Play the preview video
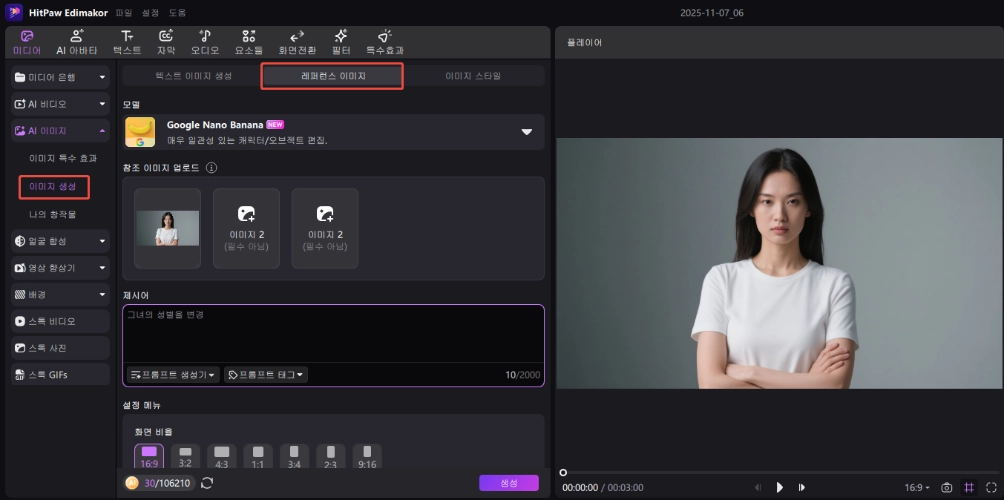This screenshot has height=500, width=1004. (779, 487)
